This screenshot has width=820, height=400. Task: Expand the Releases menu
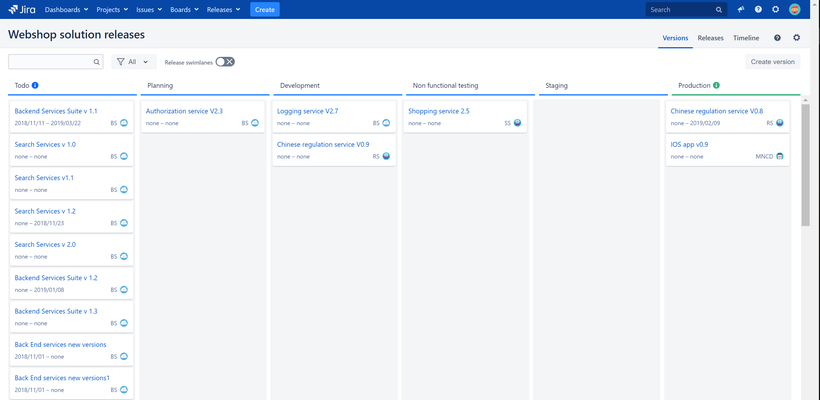click(223, 9)
